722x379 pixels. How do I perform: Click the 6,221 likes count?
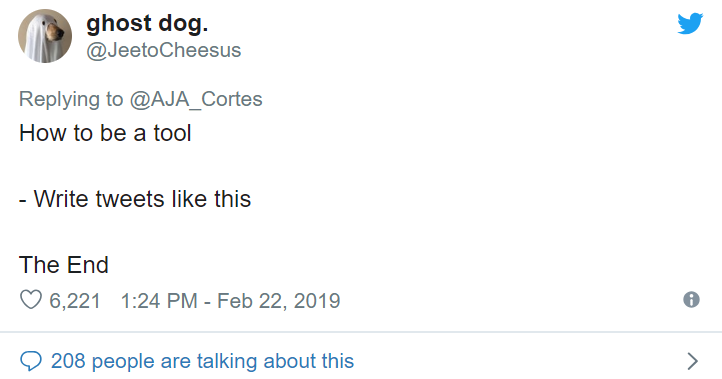pos(75,301)
